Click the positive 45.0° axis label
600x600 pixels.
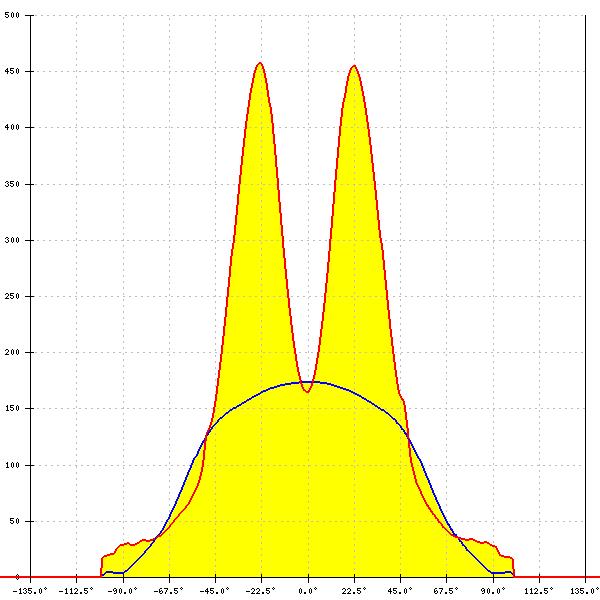401,591
